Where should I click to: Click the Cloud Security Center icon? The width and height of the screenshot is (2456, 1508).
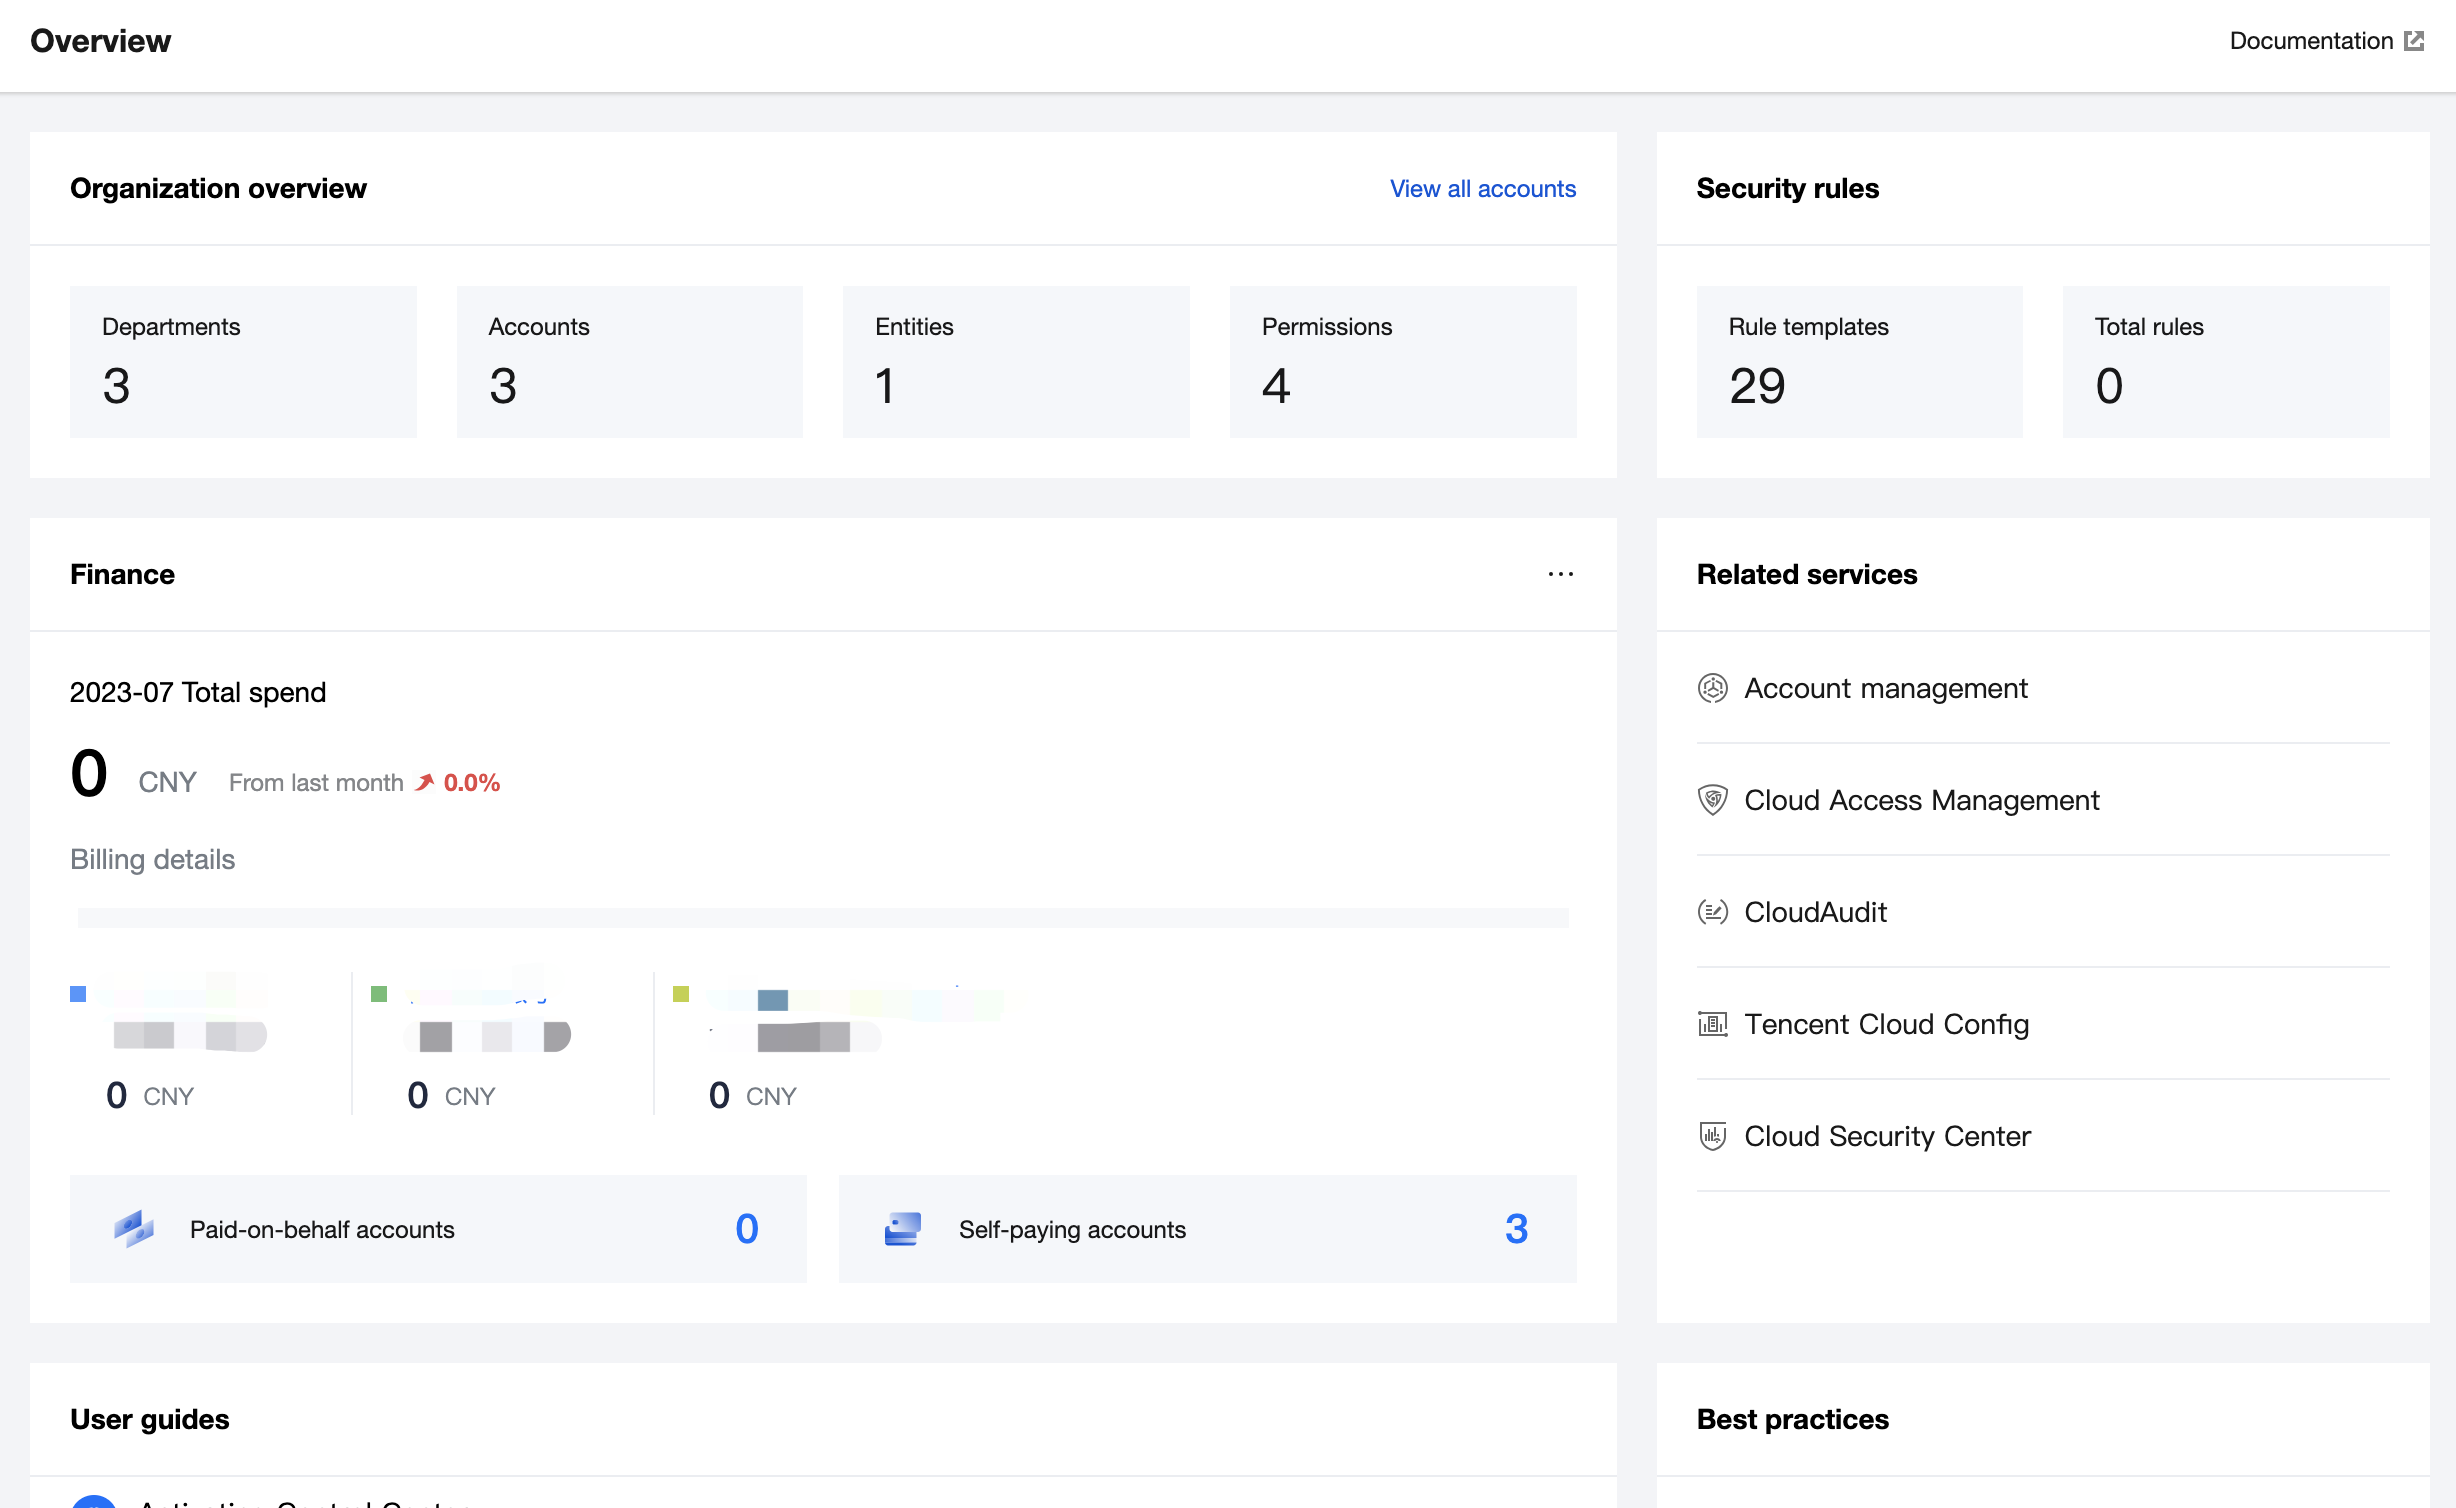1712,1137
